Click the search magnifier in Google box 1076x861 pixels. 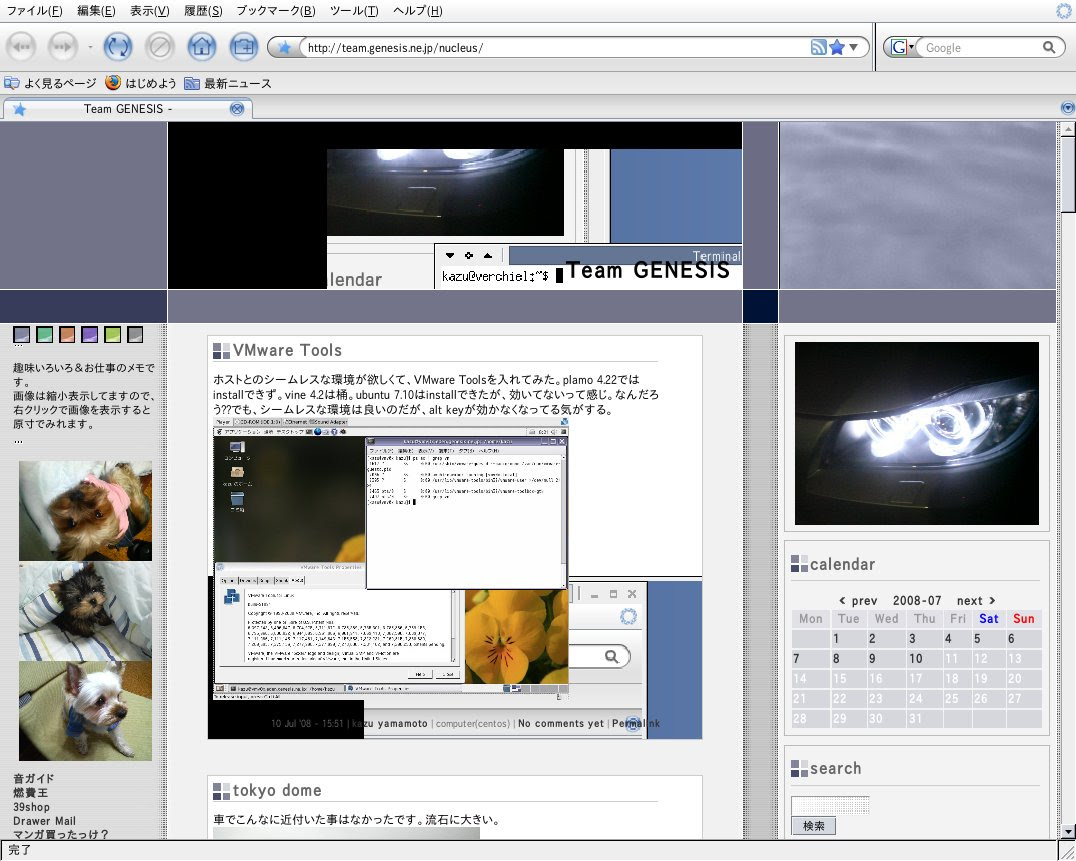(x=1049, y=47)
